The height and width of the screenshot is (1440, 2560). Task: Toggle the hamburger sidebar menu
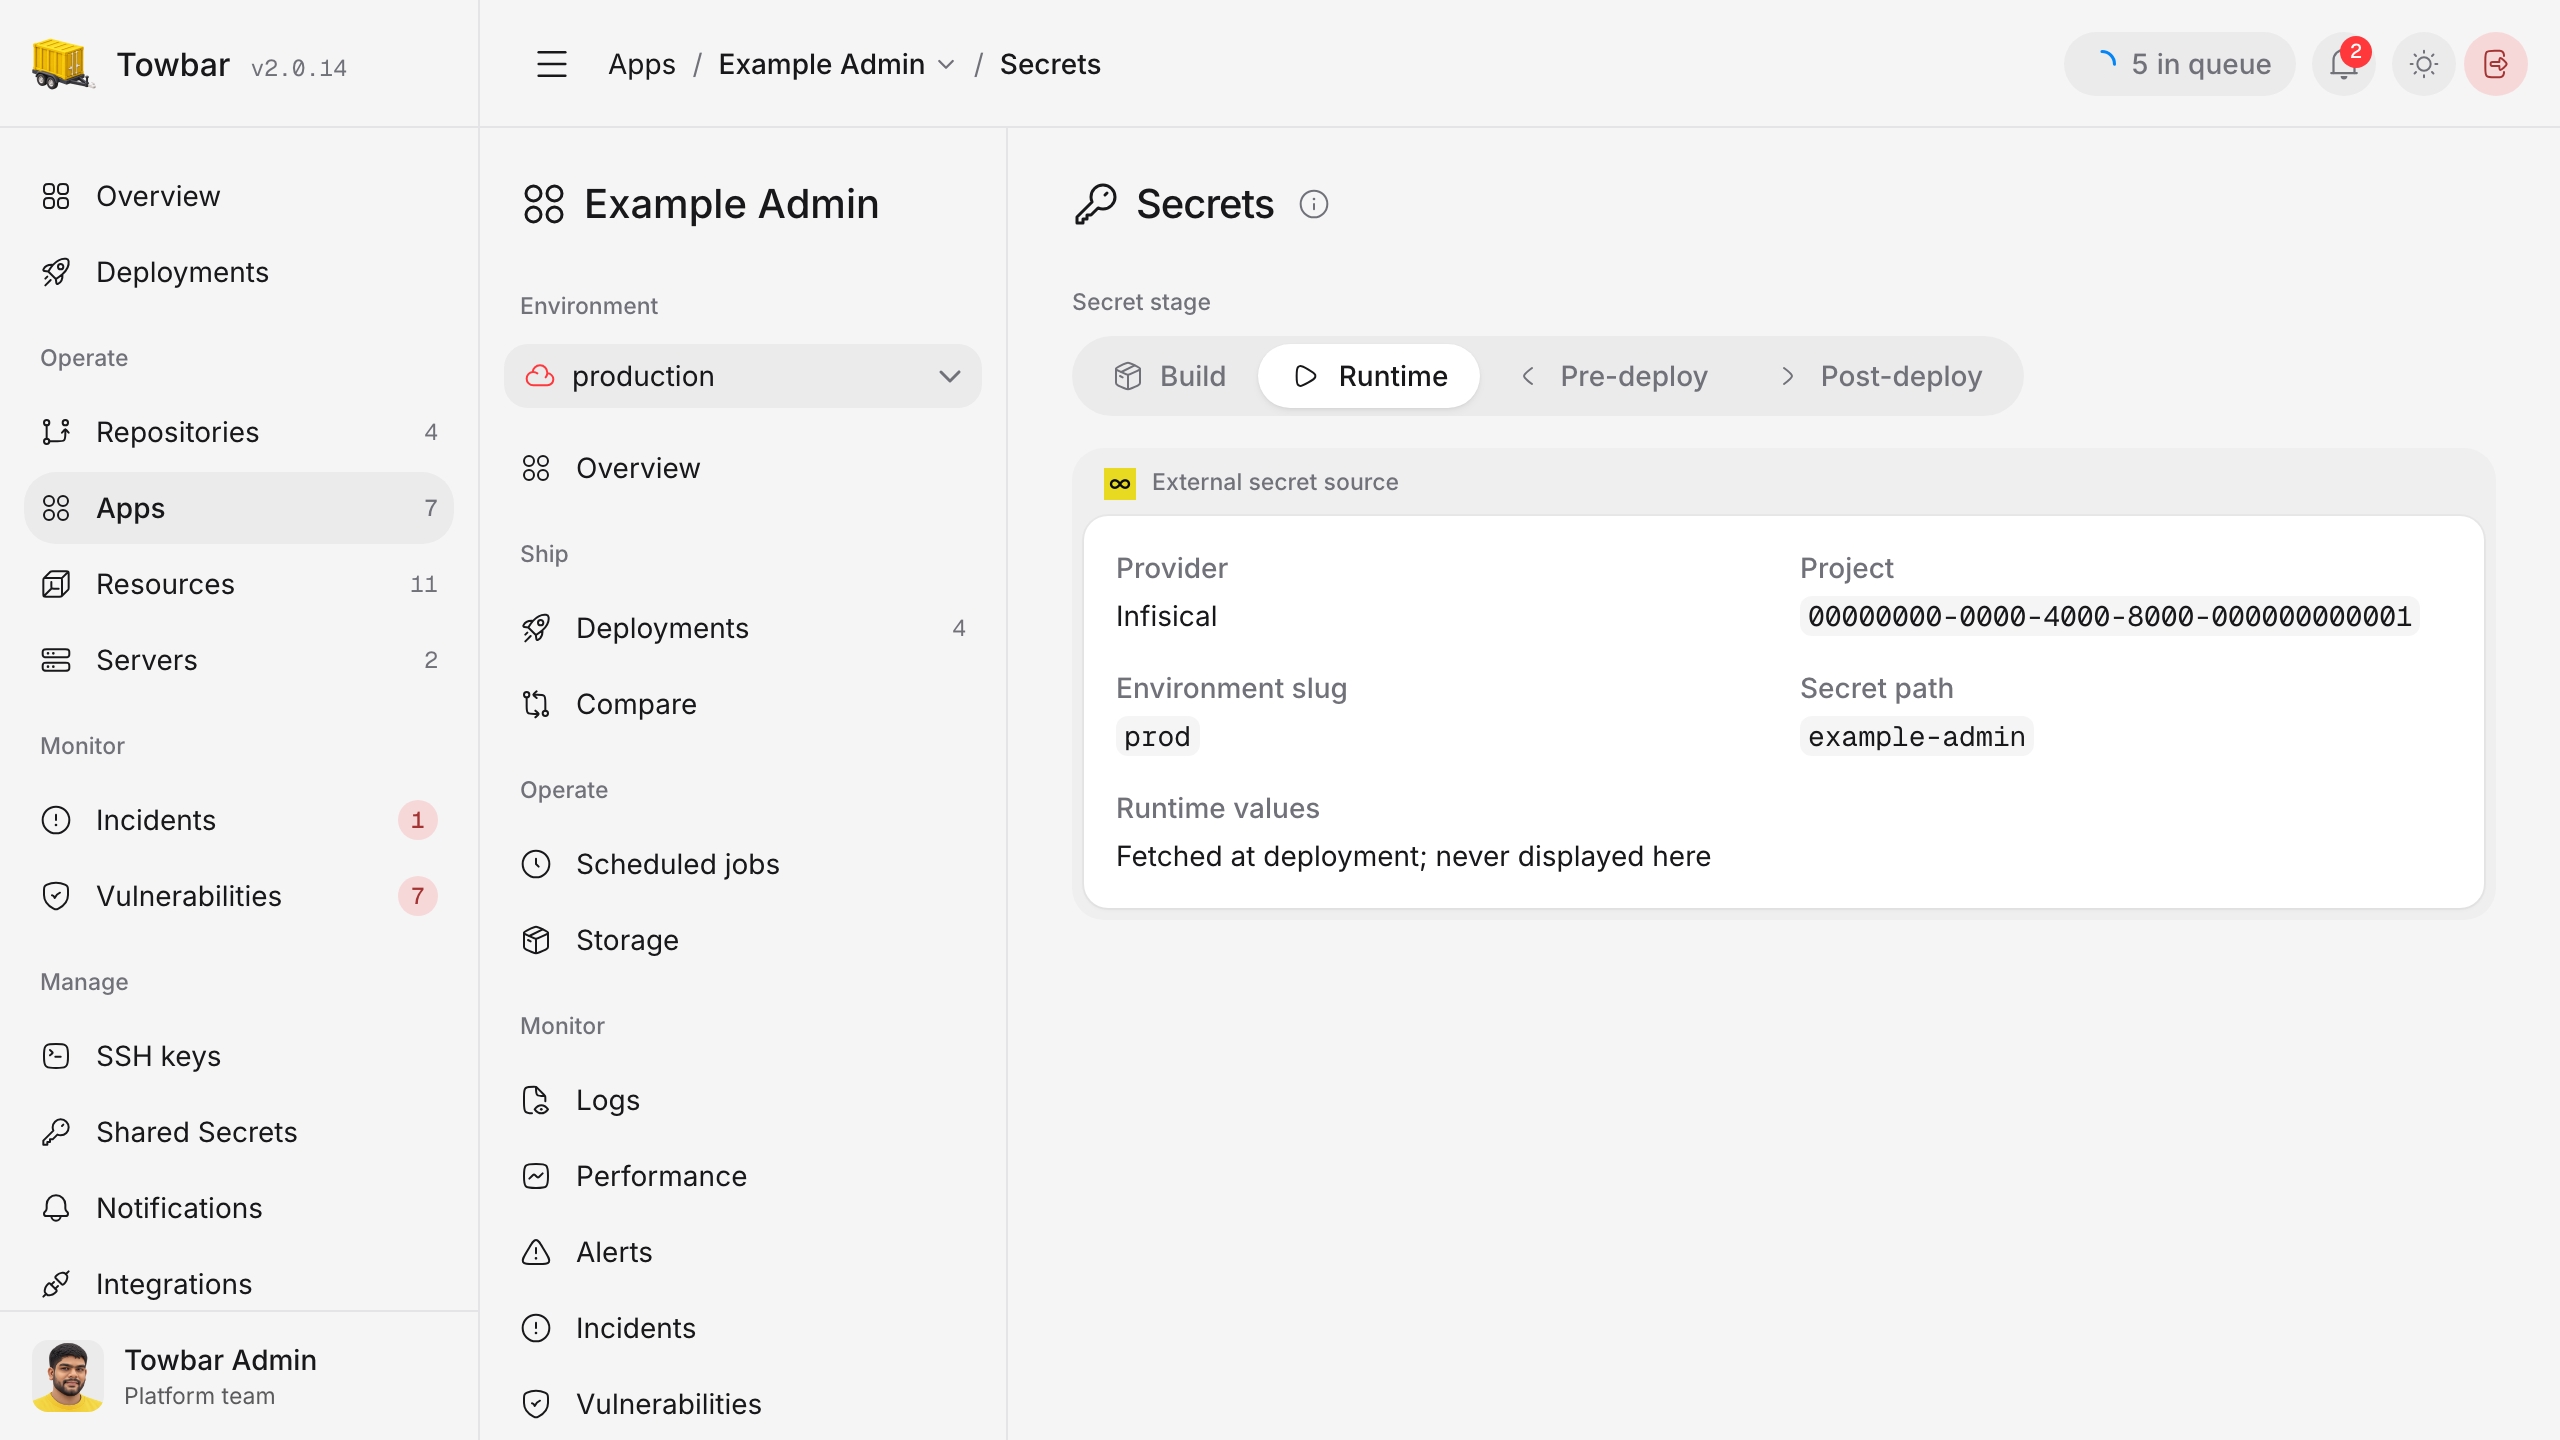point(552,64)
